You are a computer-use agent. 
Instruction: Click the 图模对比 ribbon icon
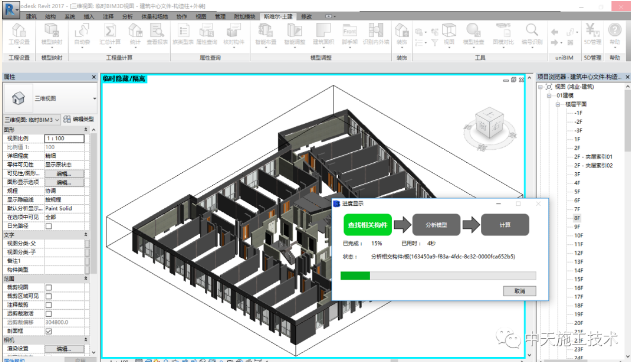pos(503,31)
